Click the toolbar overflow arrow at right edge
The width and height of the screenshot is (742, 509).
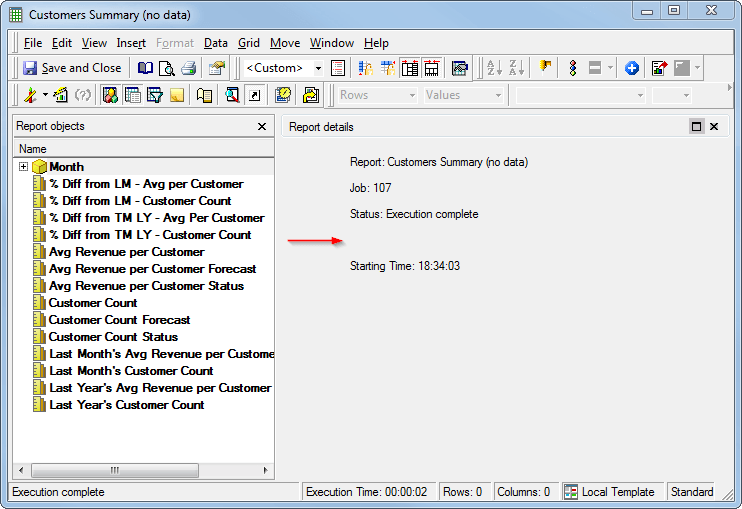pos(729,88)
